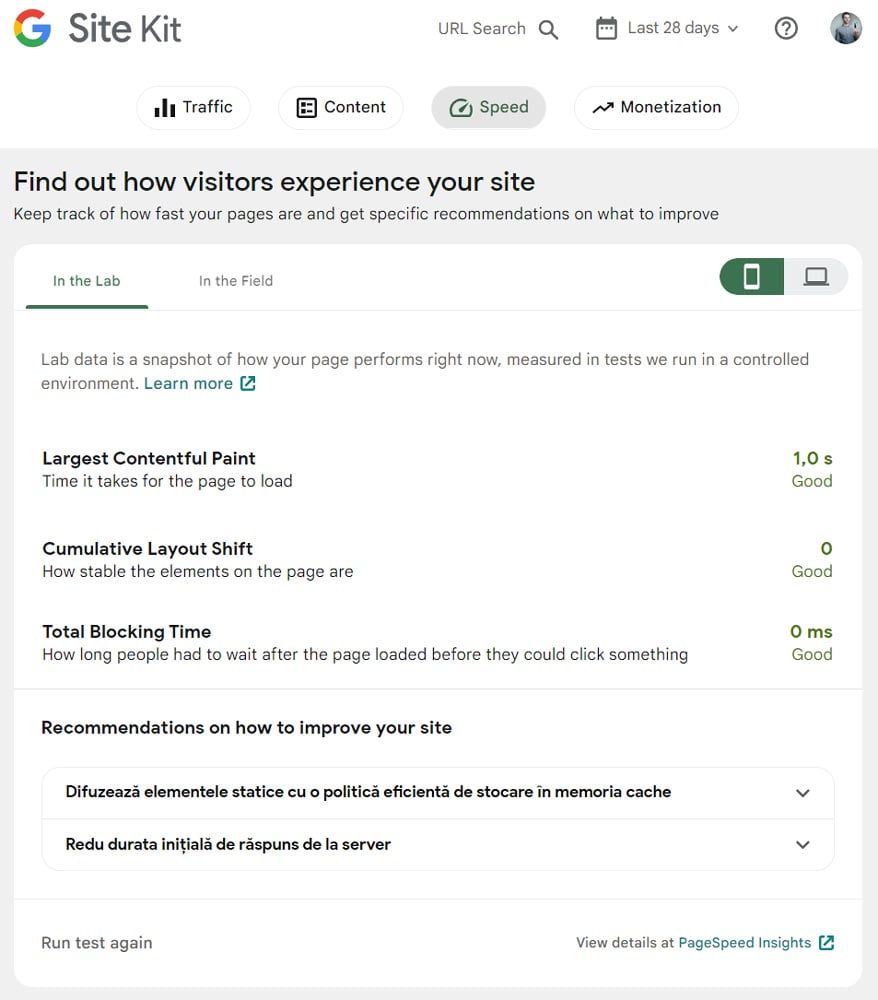
Task: Select the In the Lab tab
Action: [87, 281]
